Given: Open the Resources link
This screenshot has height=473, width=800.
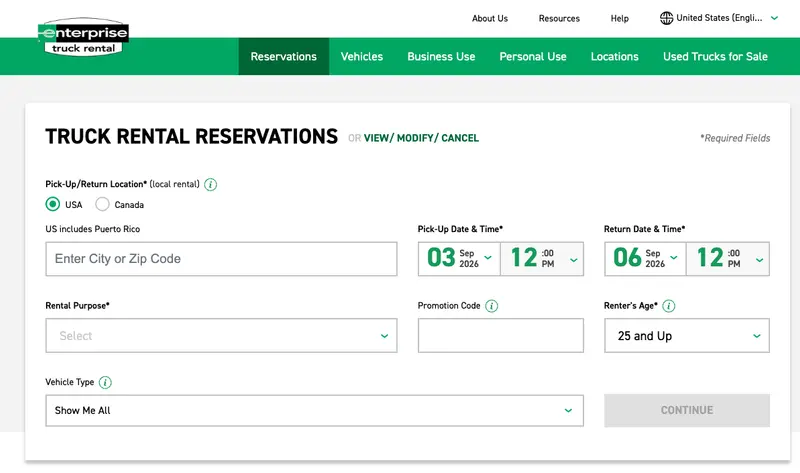Looking at the screenshot, I should [559, 18].
